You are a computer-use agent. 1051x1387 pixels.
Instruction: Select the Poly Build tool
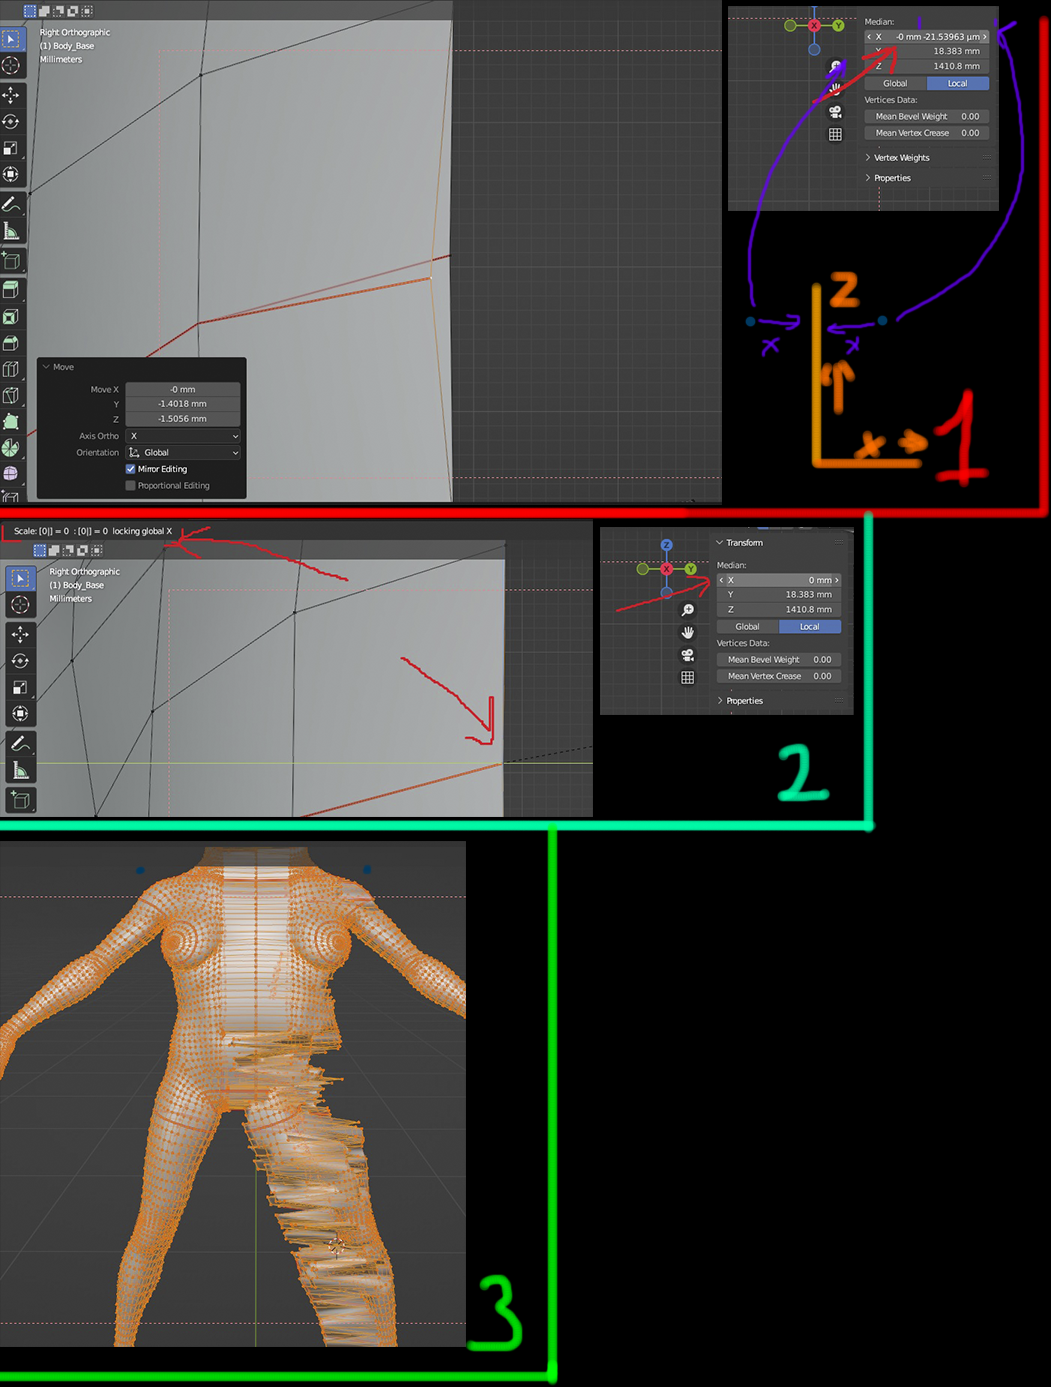(11, 421)
